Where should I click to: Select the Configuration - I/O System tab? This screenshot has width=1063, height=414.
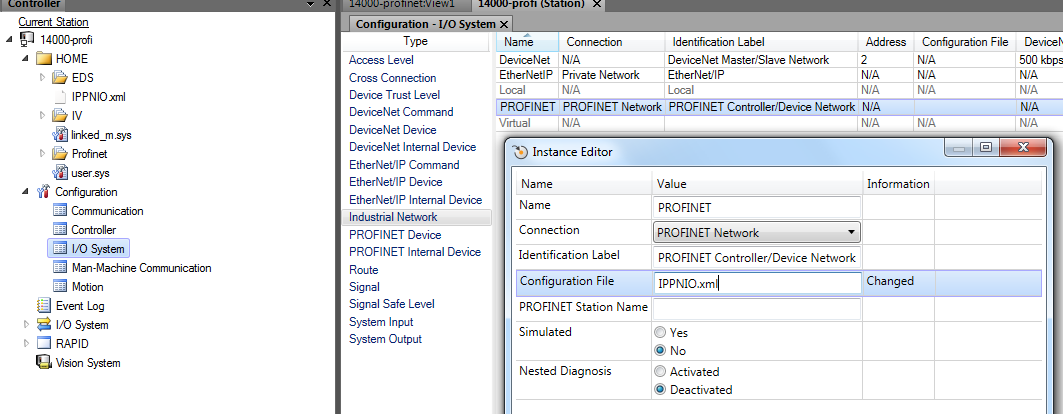coord(425,23)
